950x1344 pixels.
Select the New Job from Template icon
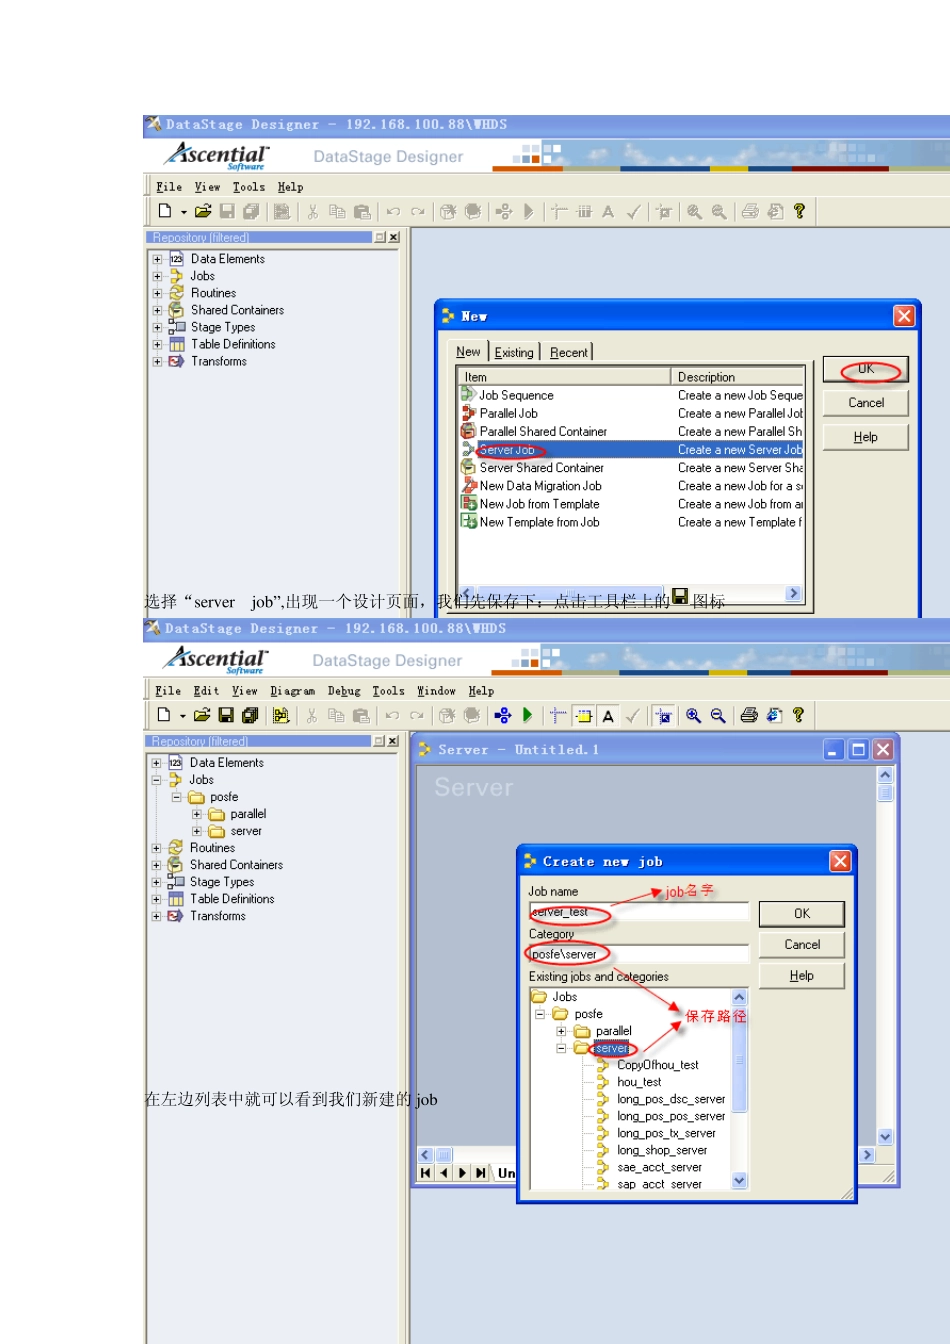pos(468,504)
